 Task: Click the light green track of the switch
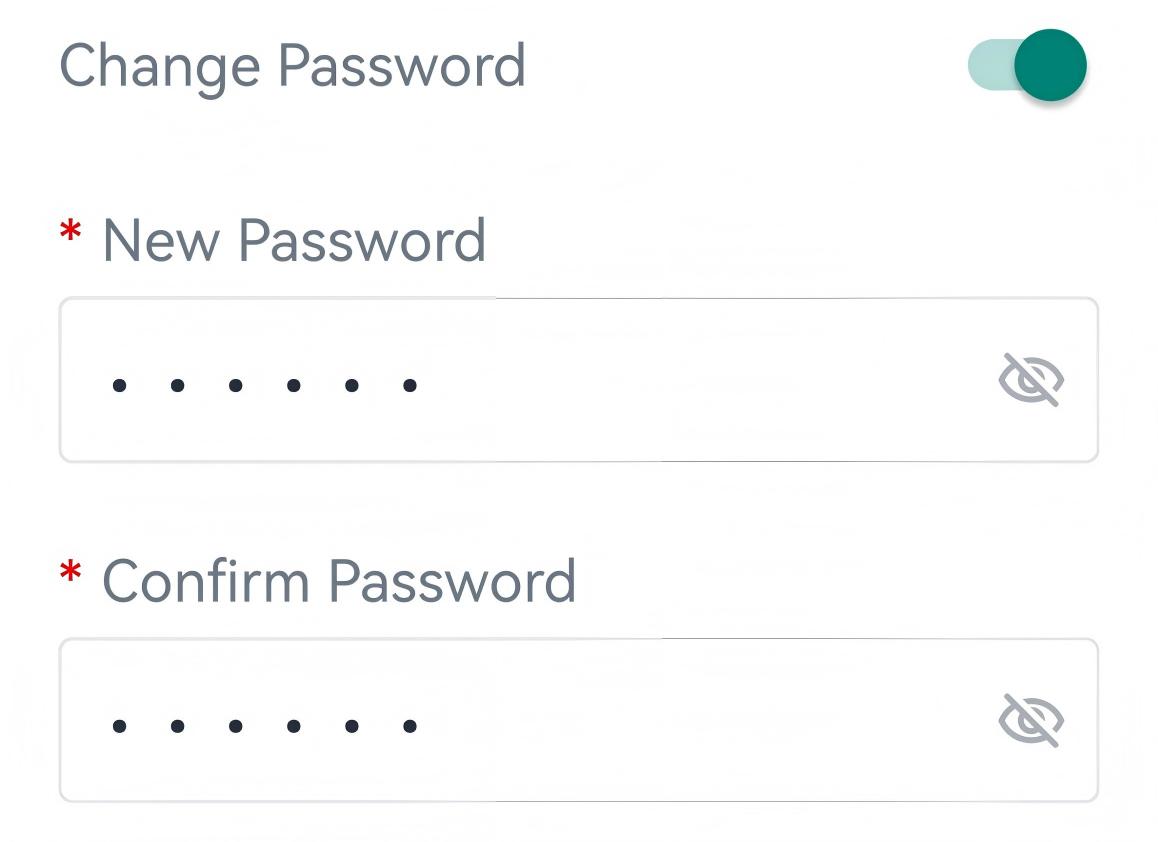(987, 67)
